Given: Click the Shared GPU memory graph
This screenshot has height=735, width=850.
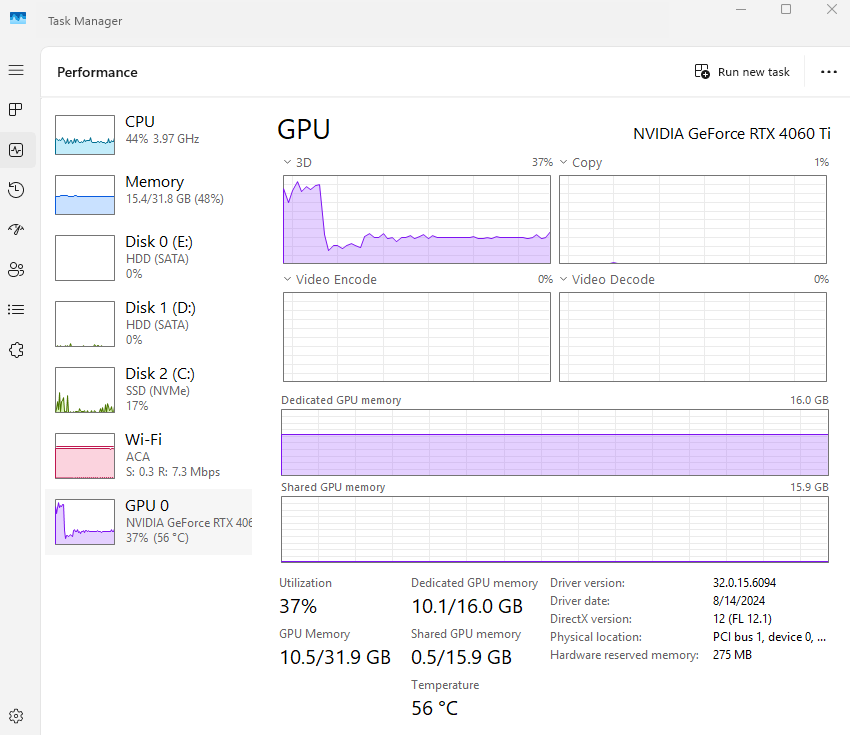Looking at the screenshot, I should point(555,530).
